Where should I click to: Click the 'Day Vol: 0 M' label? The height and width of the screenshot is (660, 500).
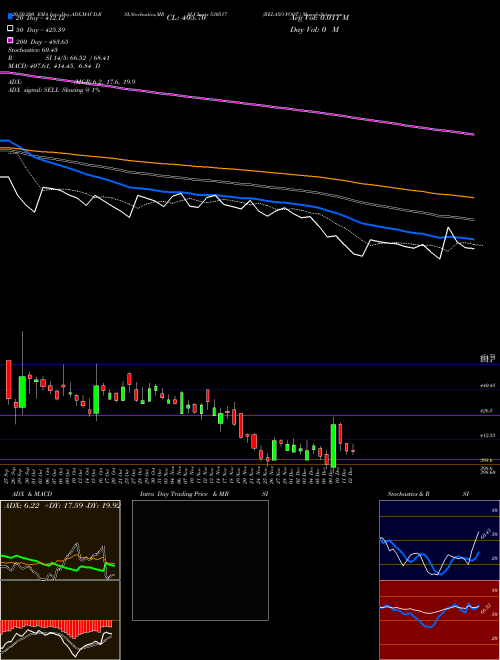(314, 29)
